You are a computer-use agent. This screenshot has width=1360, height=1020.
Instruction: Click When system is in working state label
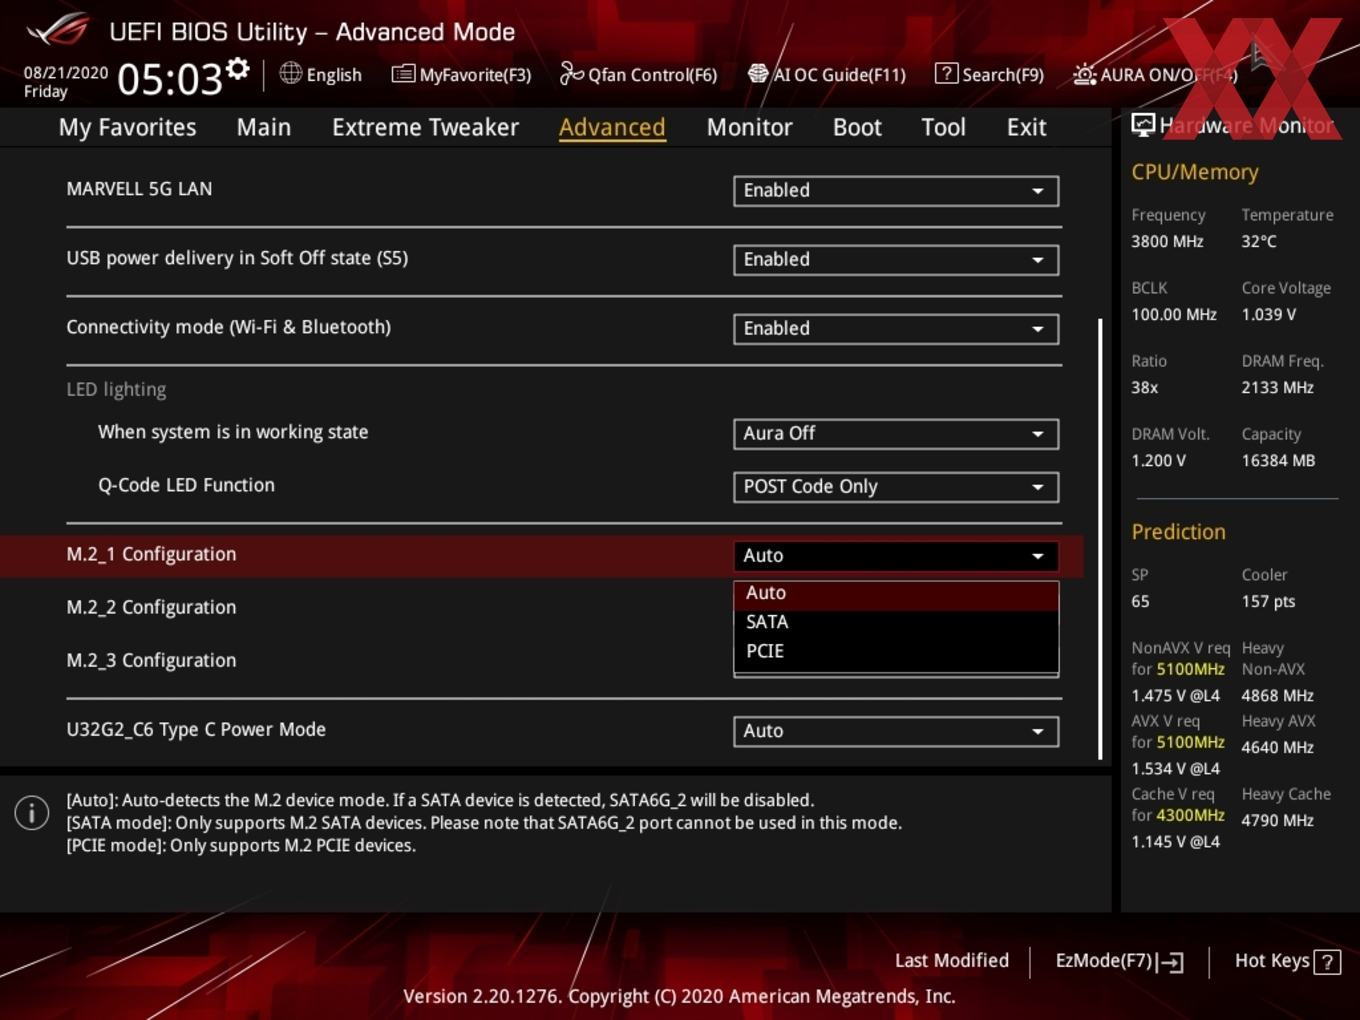[233, 432]
